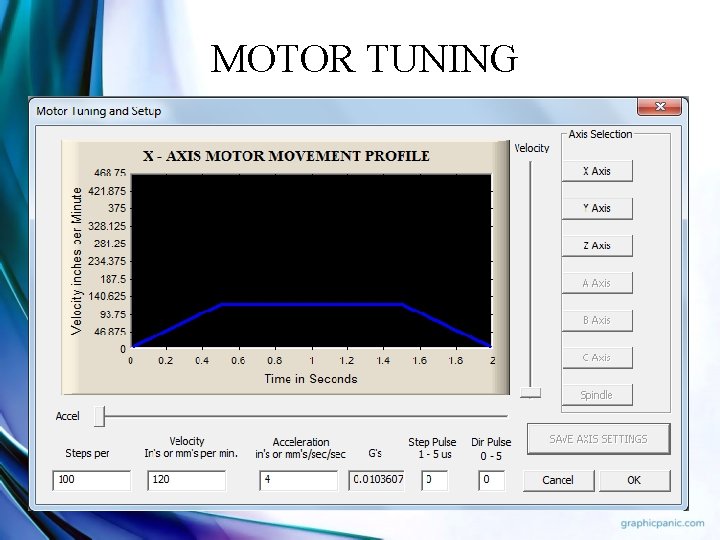Click the 468.75 velocity axis value
This screenshot has height=540, width=720.
click(x=110, y=173)
